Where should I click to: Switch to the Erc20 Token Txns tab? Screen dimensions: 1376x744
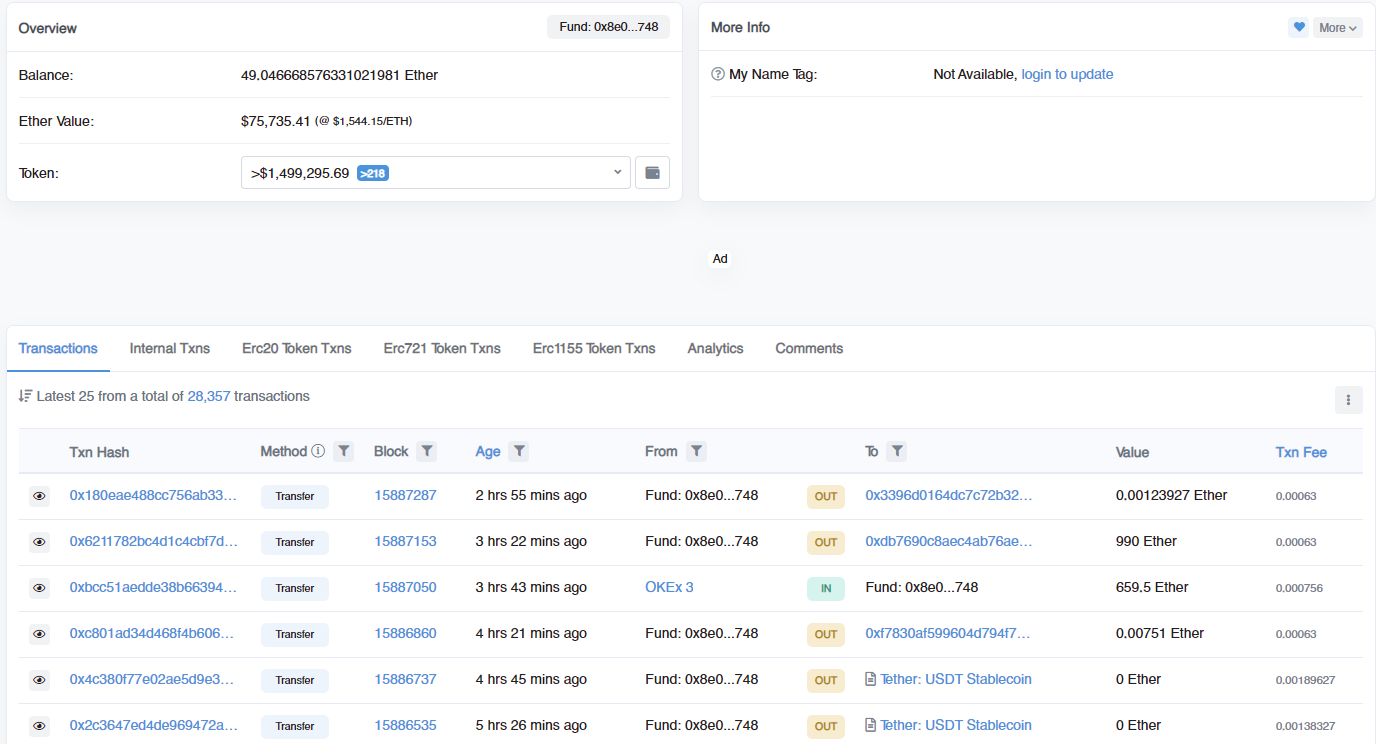[296, 348]
